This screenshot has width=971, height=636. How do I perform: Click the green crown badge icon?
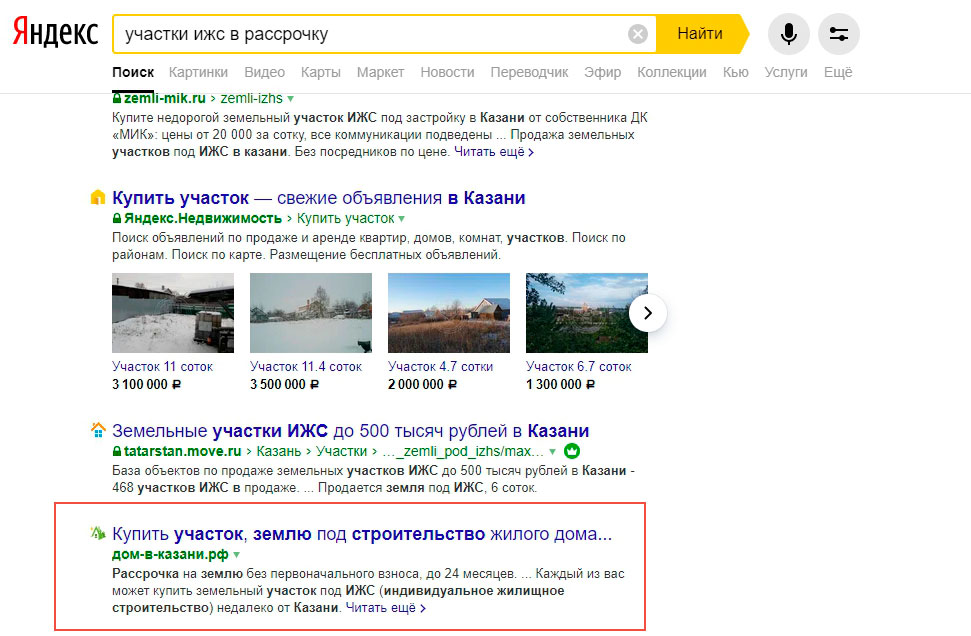572,451
